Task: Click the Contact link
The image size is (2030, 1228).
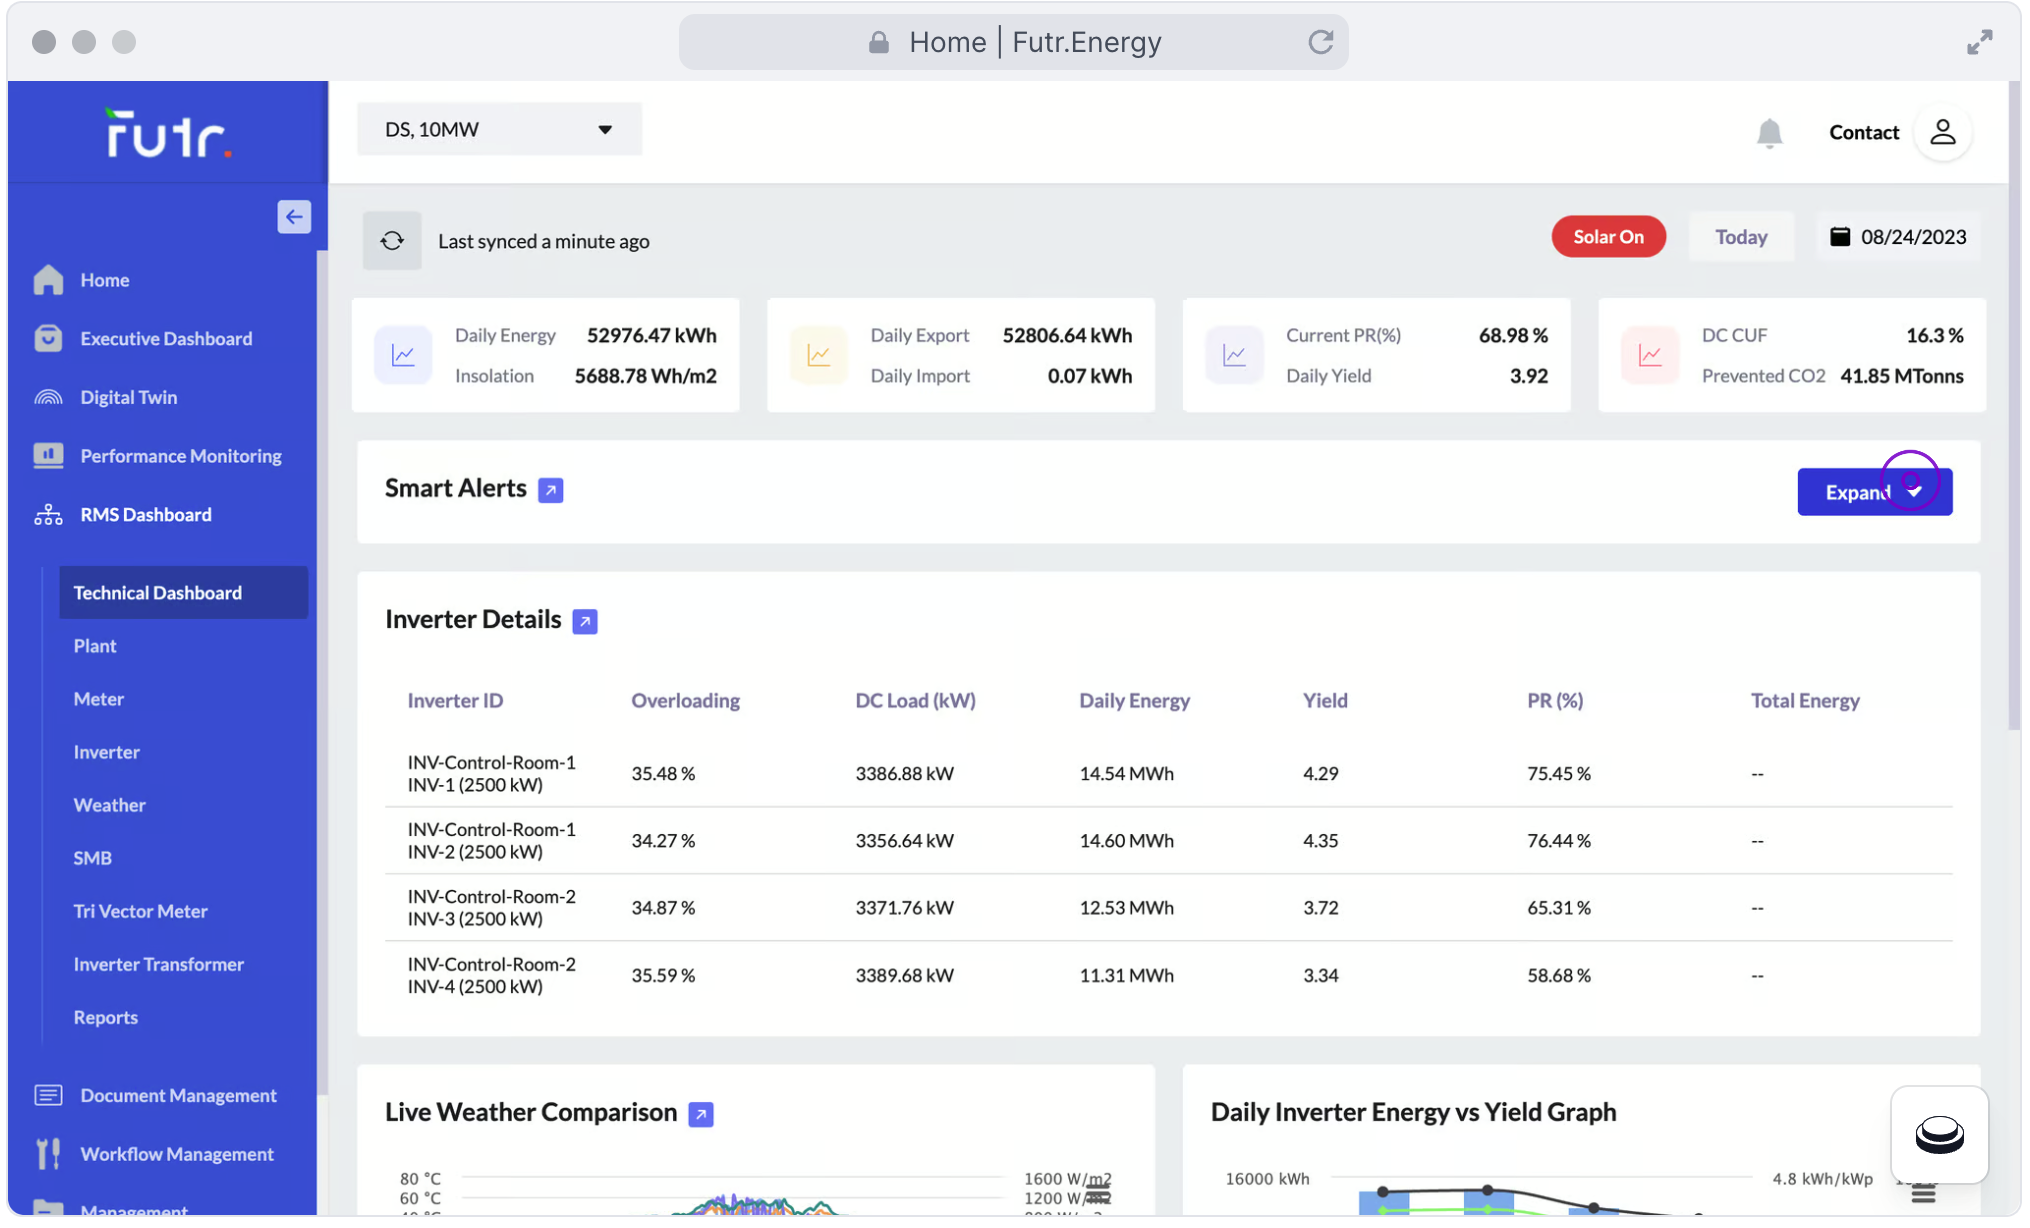Action: (1863, 132)
